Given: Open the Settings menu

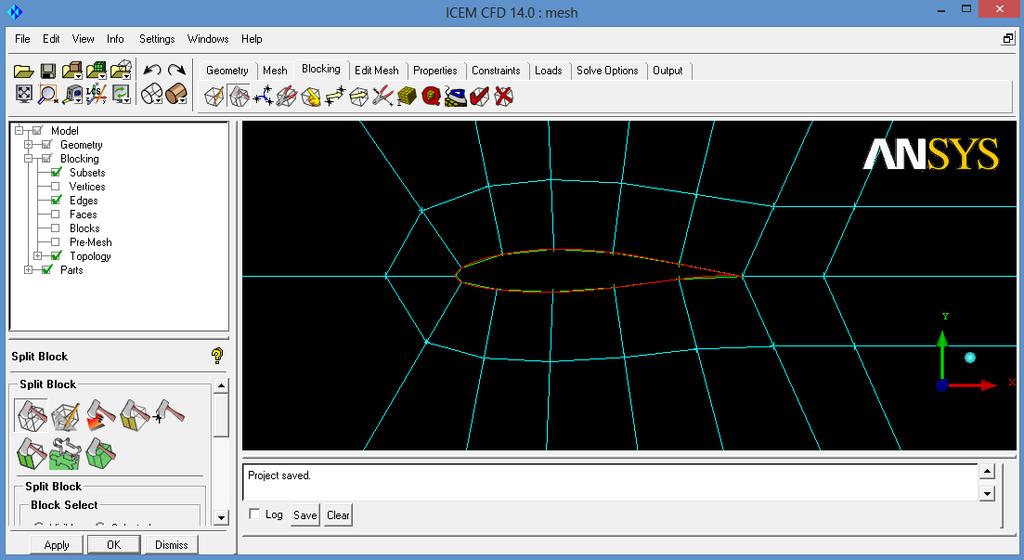Looking at the screenshot, I should [x=157, y=39].
